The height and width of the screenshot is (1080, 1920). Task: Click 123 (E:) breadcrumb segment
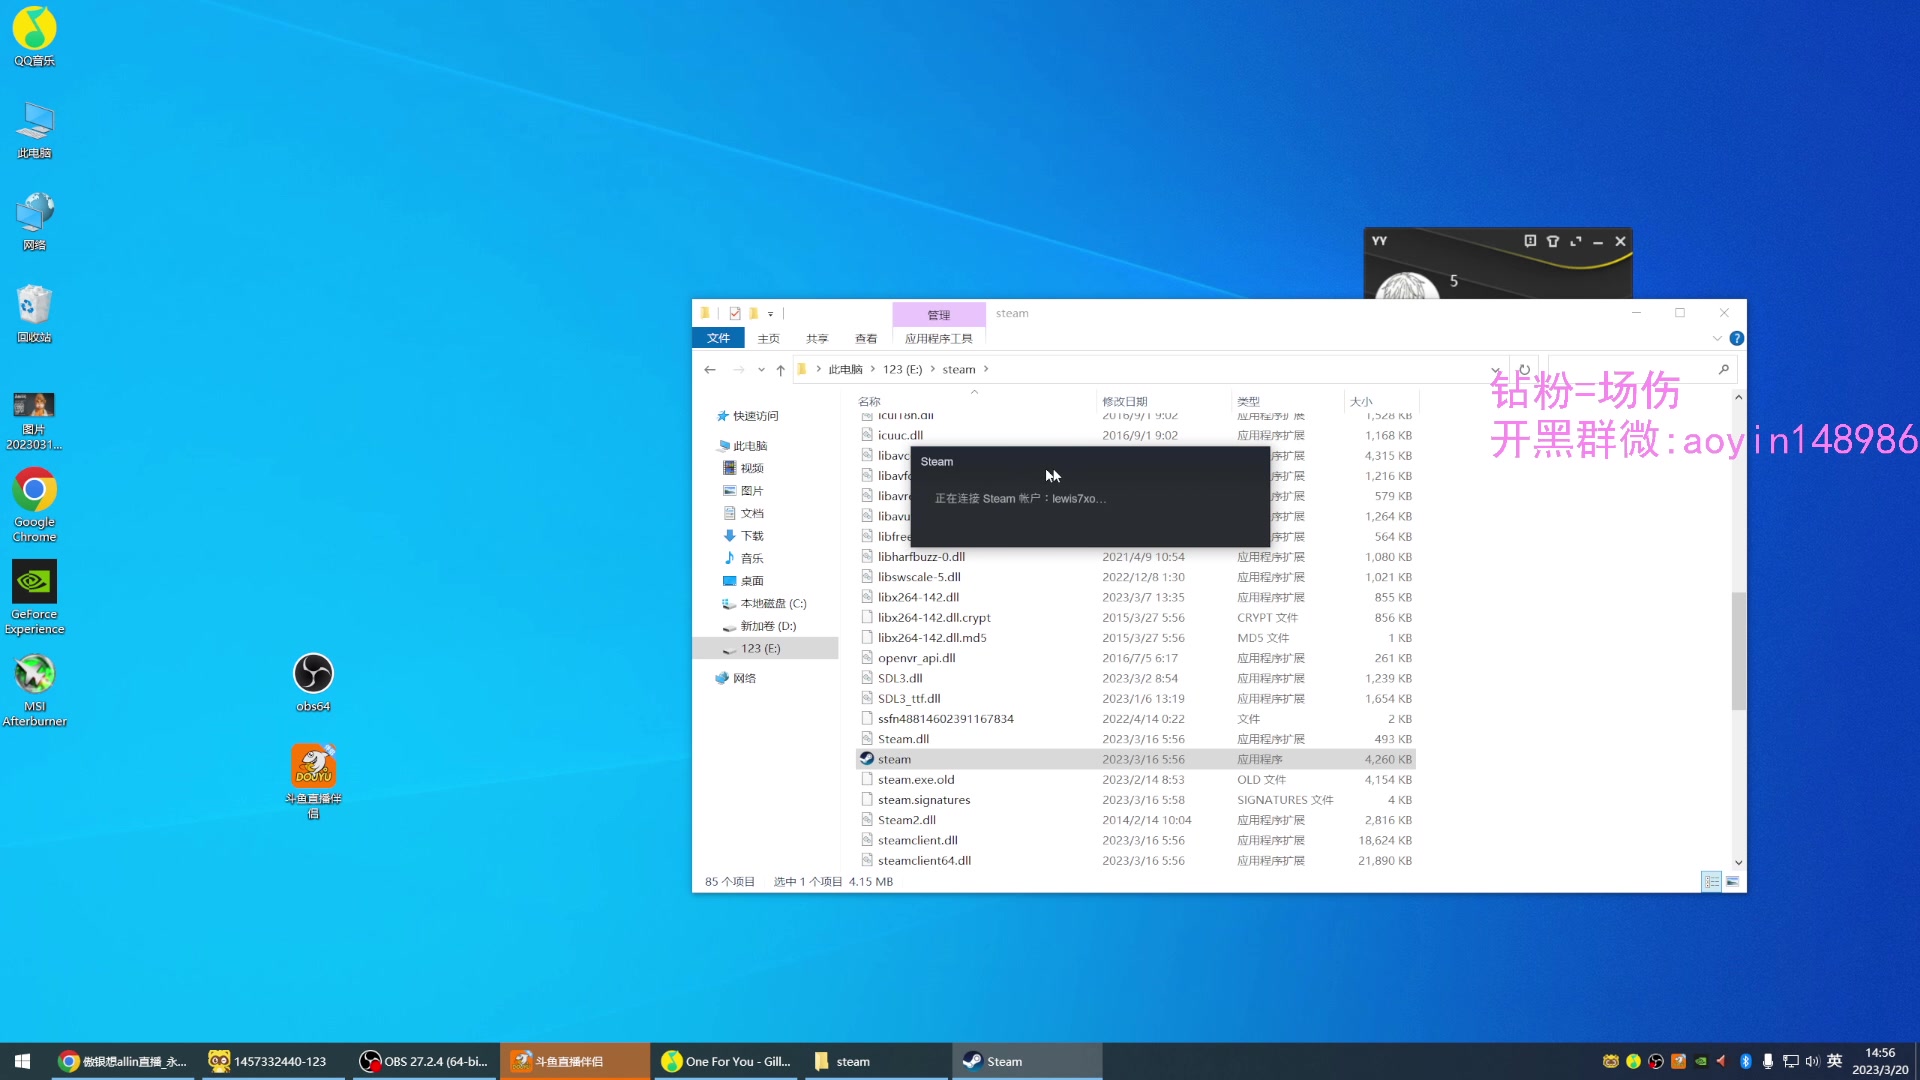pyautogui.click(x=902, y=369)
